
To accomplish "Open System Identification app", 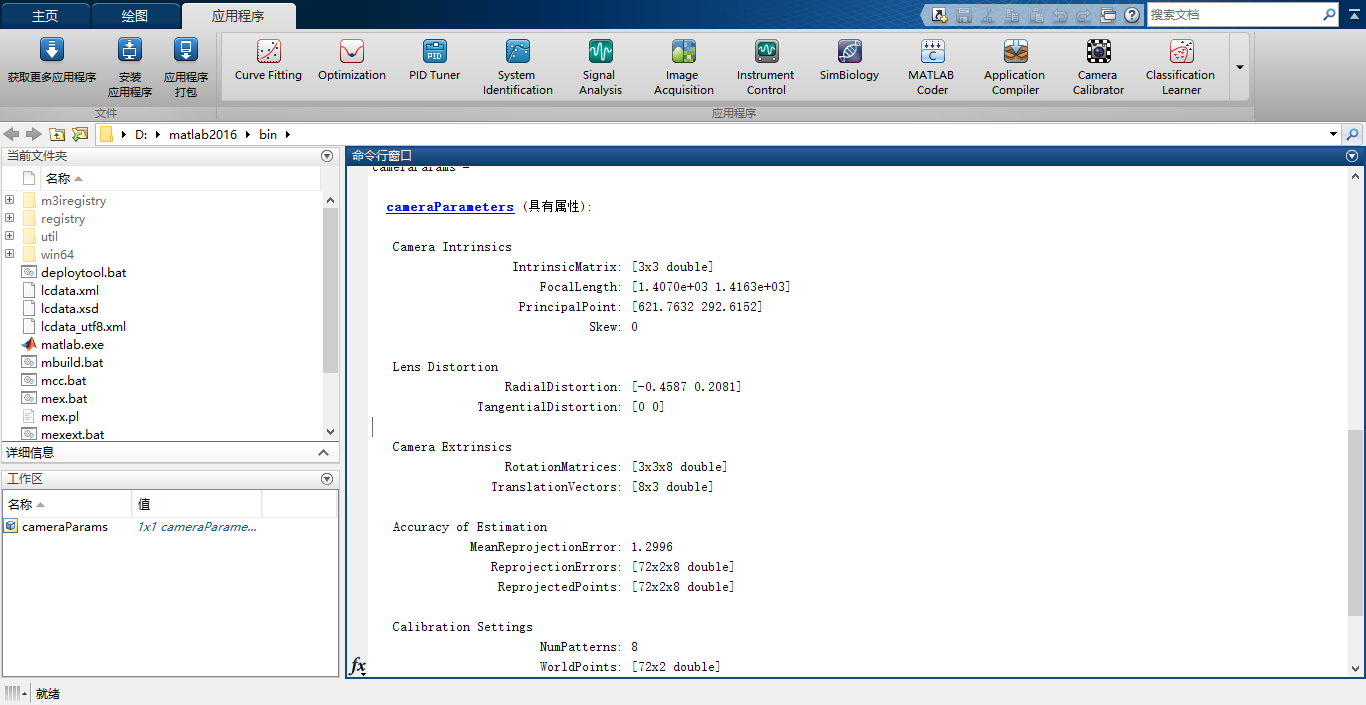I will click(517, 66).
